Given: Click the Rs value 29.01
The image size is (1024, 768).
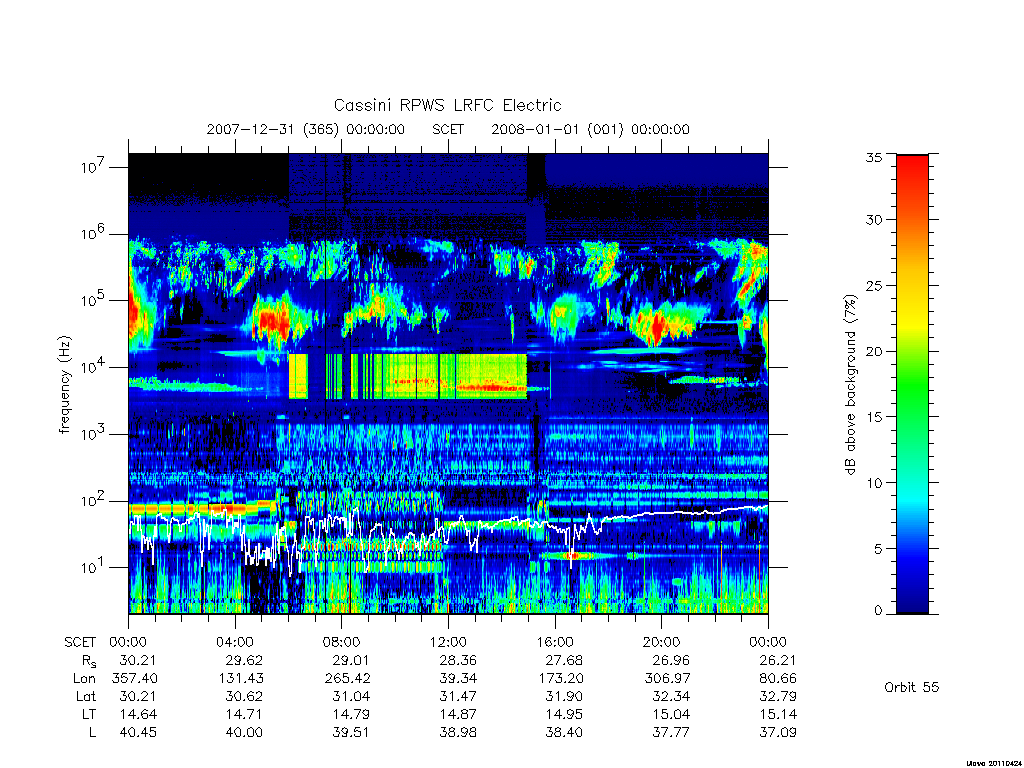Looking at the screenshot, I should [351, 660].
